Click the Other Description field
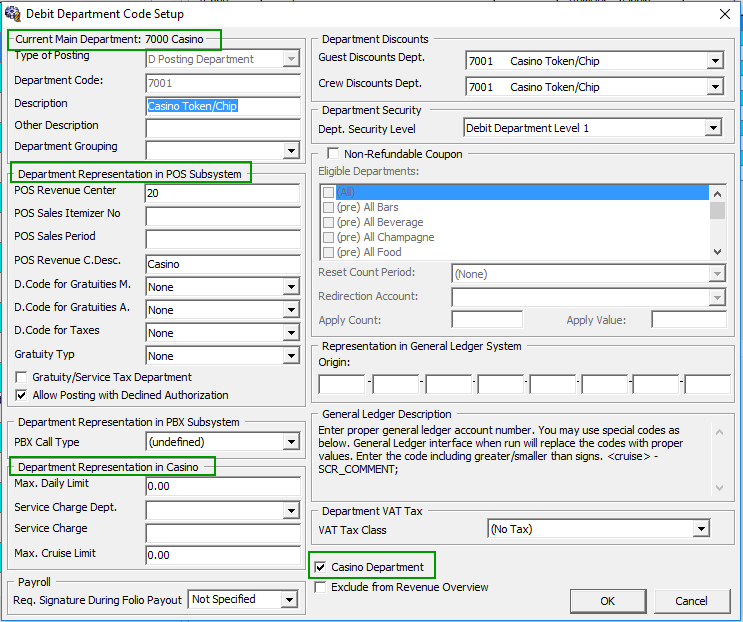Screen dimensions: 743x622 [x=223, y=128]
